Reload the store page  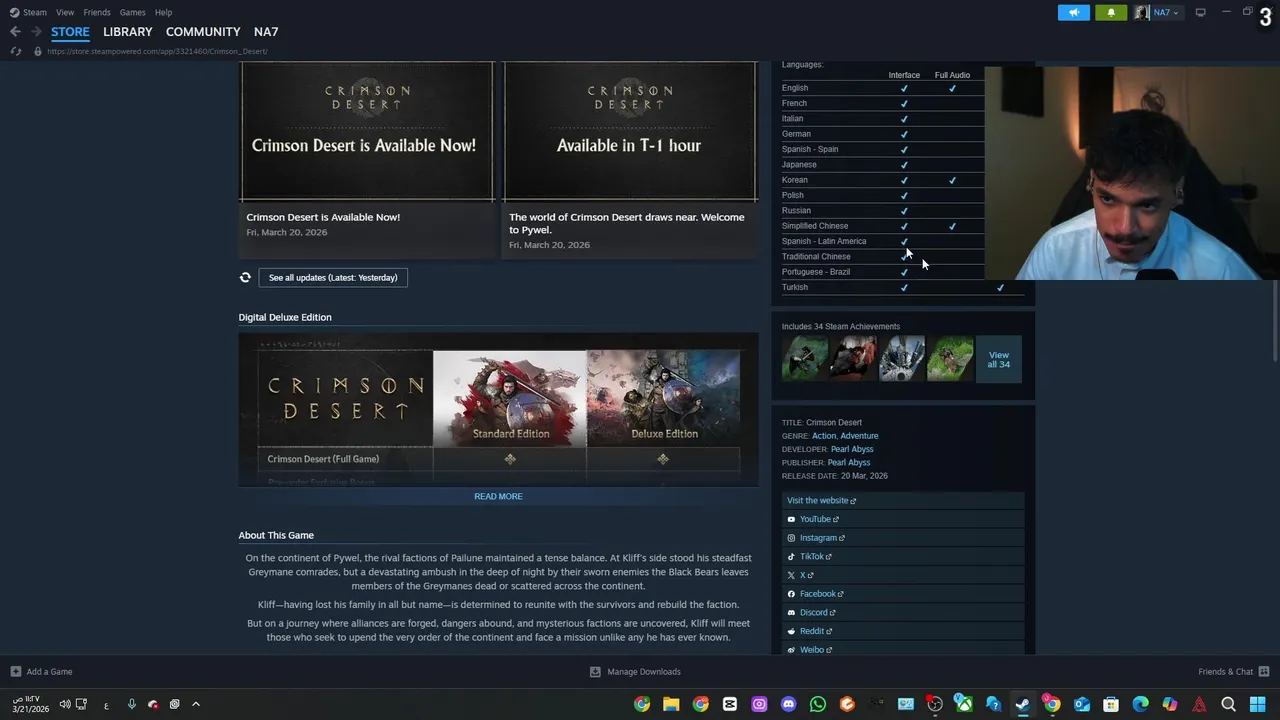[15, 51]
